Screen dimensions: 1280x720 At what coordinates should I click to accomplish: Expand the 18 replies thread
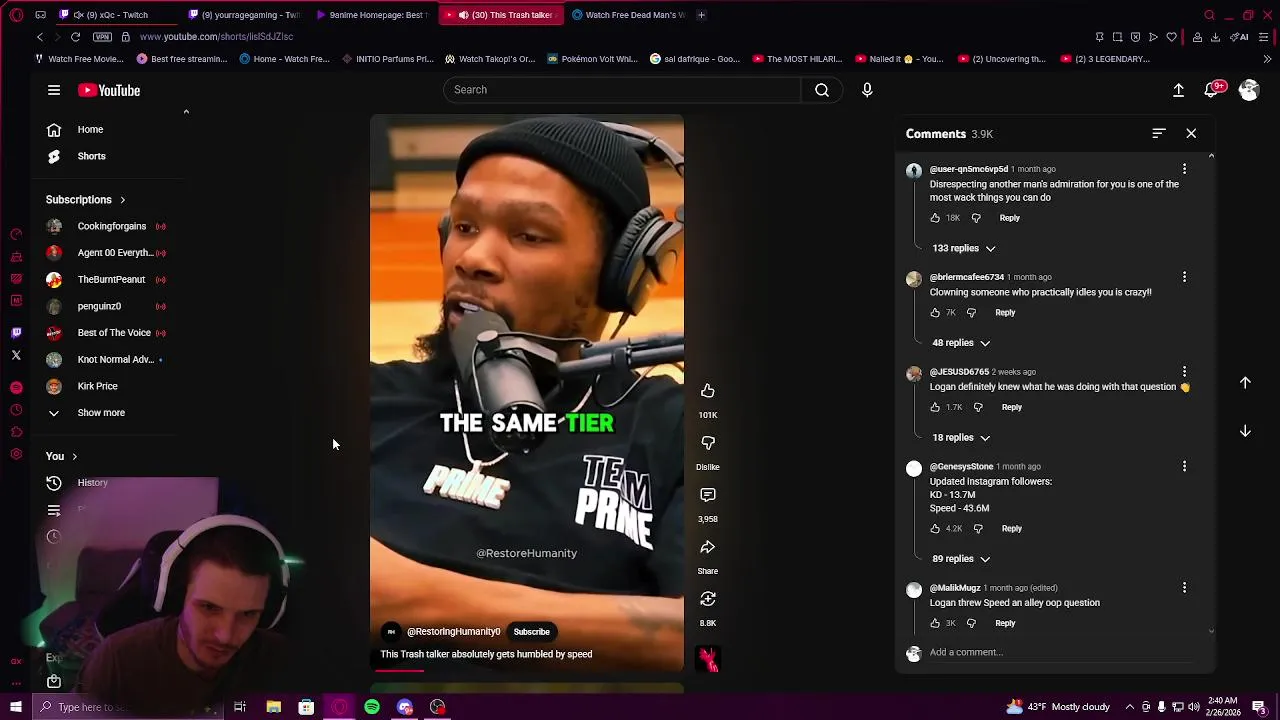[961, 438]
